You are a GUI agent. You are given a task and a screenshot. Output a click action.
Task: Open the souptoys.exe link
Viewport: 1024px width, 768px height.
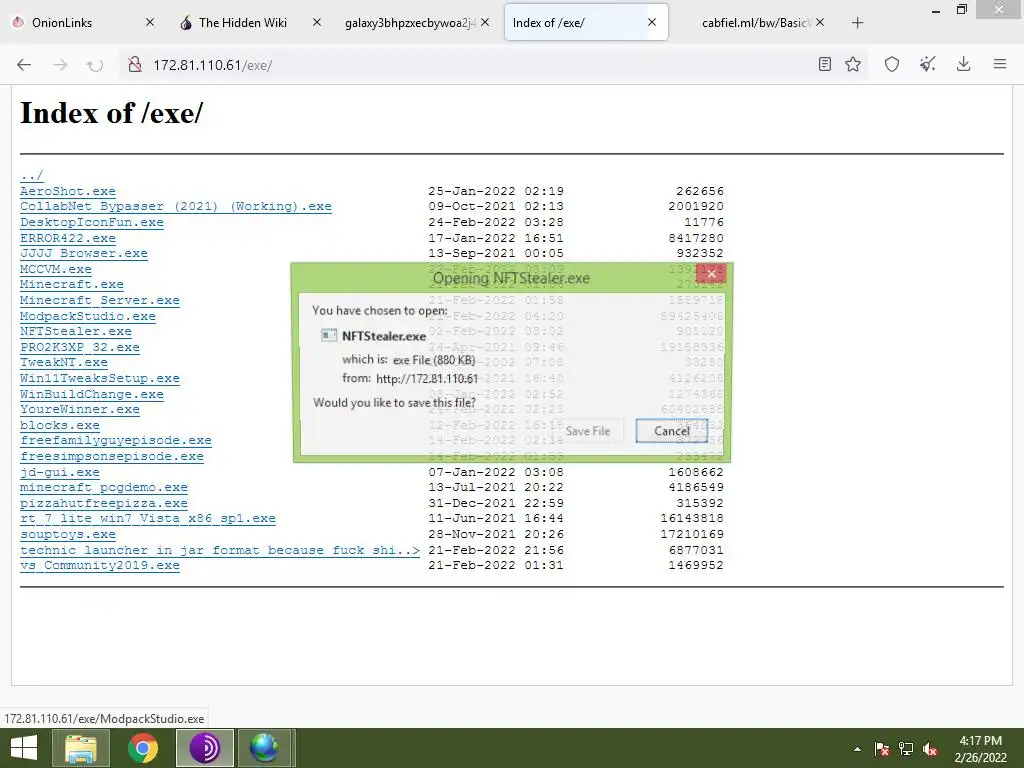click(x=68, y=534)
